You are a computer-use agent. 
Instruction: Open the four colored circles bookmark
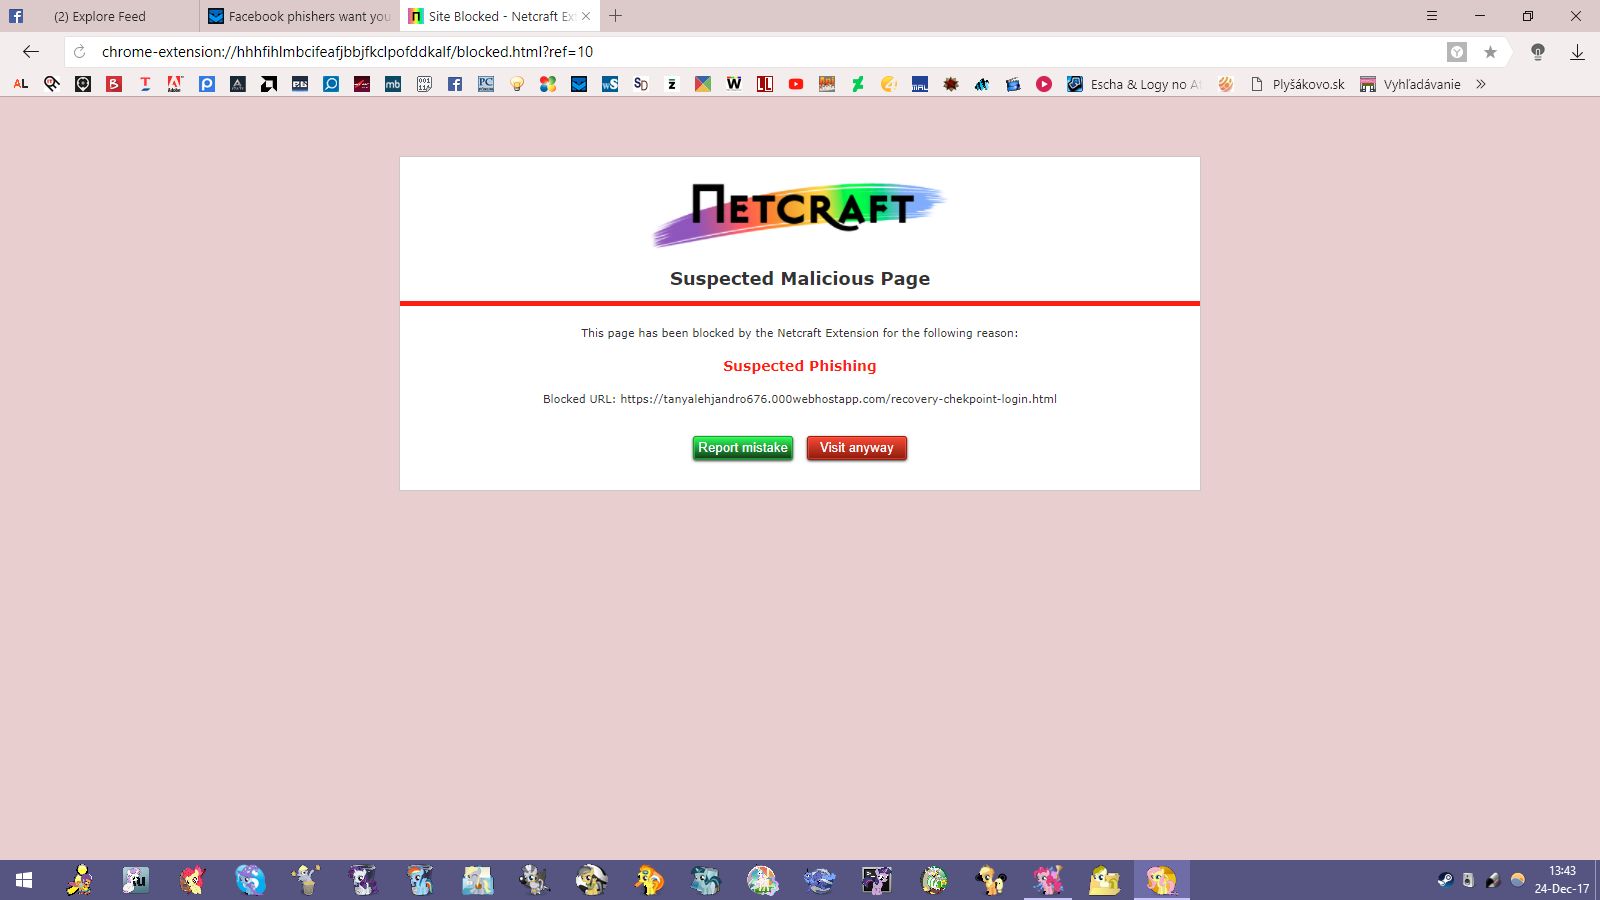548,84
